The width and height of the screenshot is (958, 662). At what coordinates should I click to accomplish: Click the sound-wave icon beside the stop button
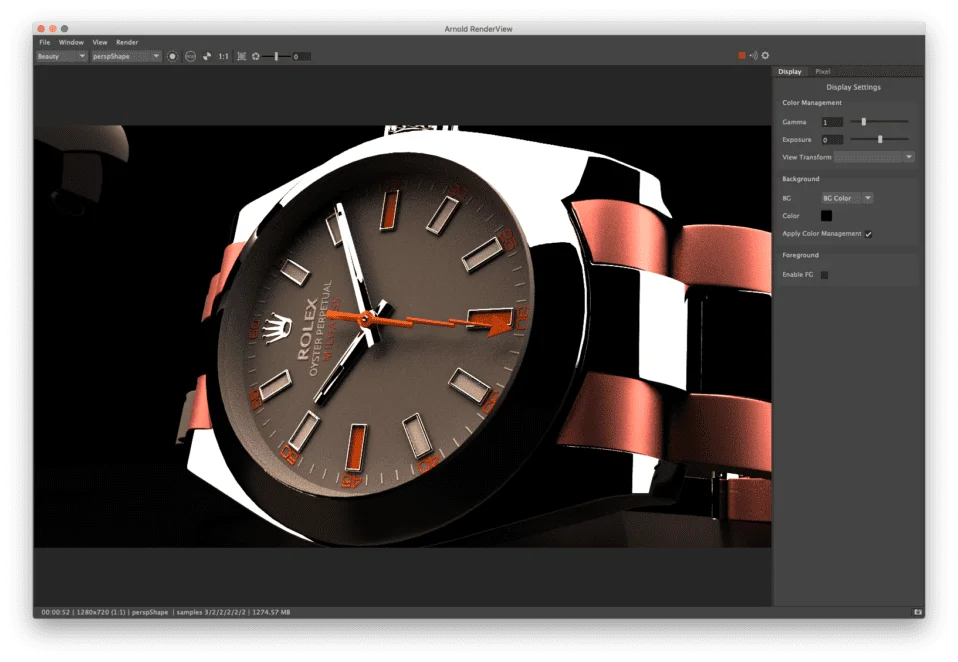pos(753,56)
